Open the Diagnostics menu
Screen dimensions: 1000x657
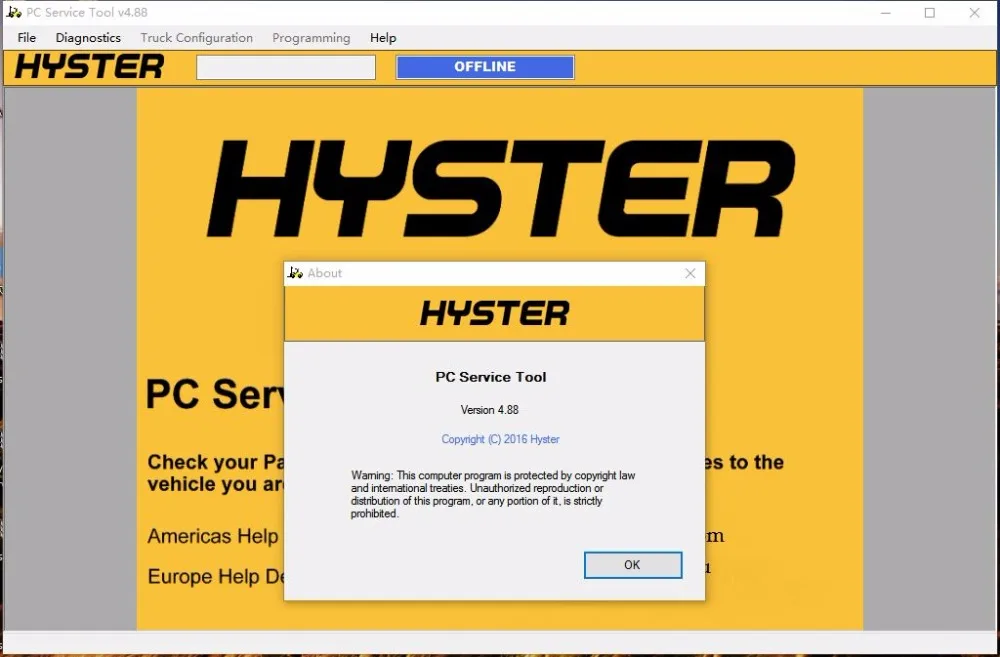point(88,38)
